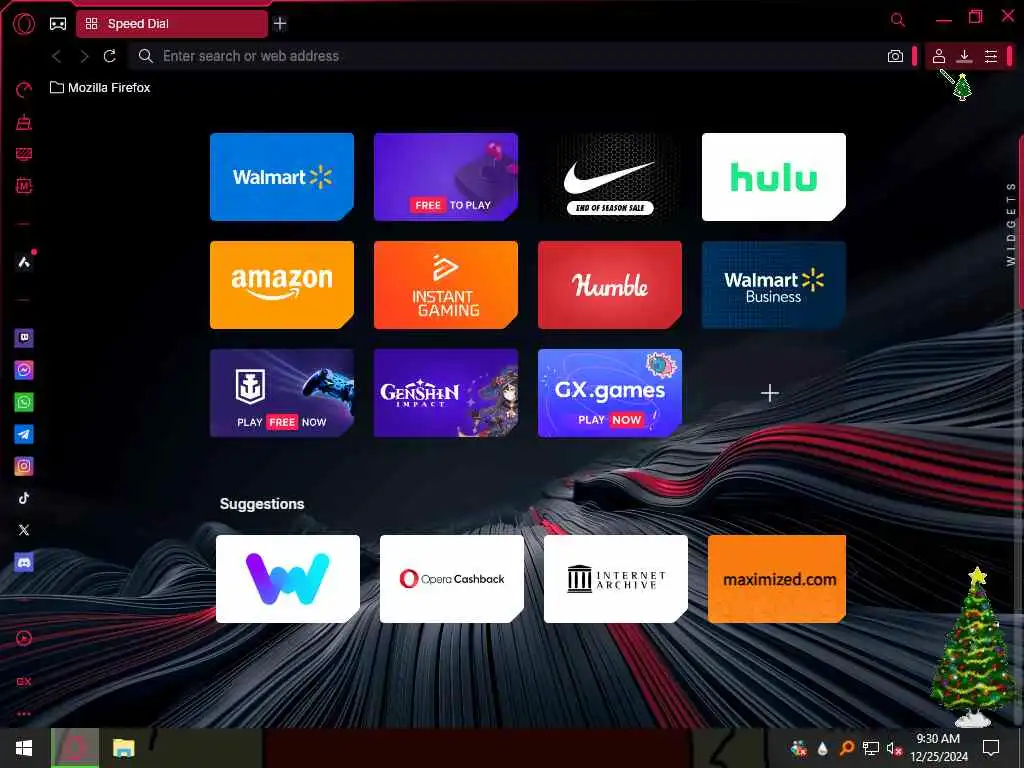Open the network tray icon
Viewport: 1024px width, 768px height.
pos(871,748)
